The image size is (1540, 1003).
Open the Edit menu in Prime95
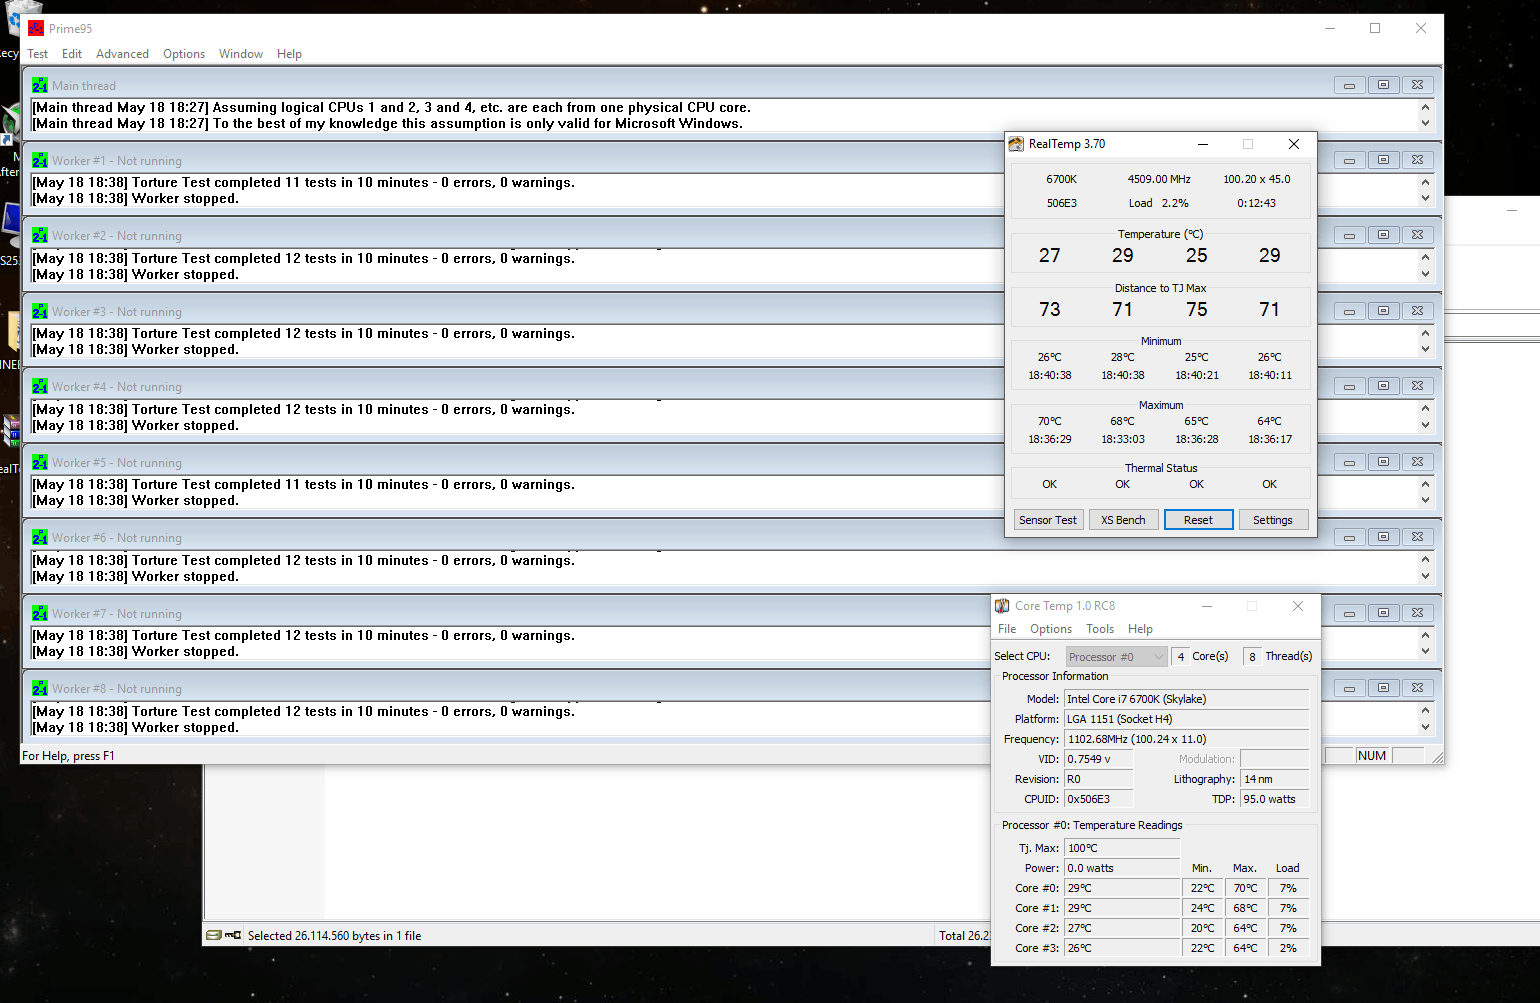point(72,54)
